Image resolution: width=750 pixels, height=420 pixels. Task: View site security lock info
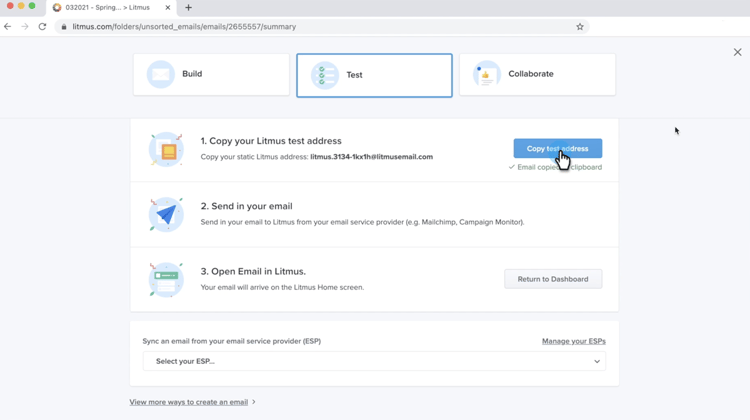click(x=64, y=27)
